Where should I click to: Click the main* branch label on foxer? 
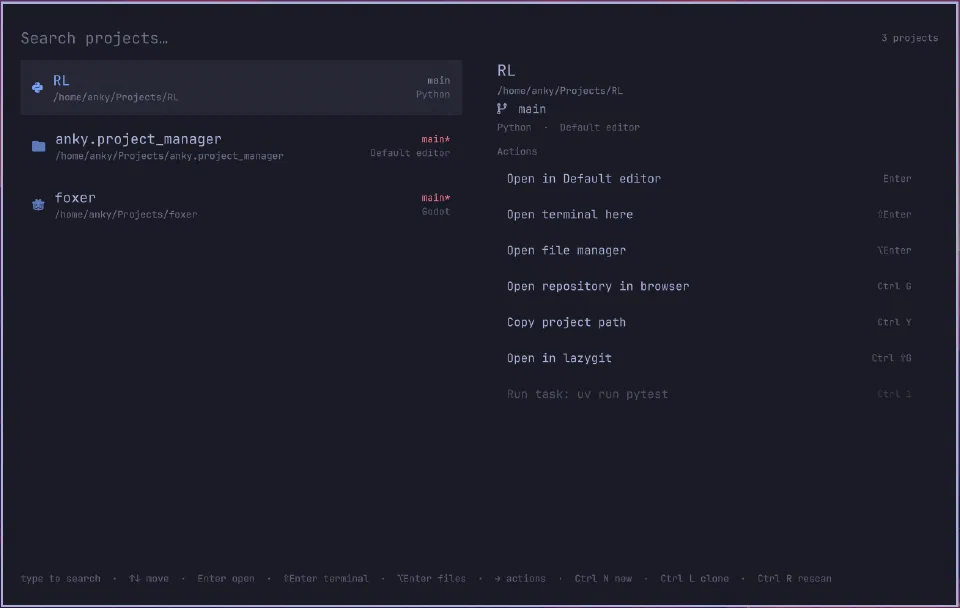point(435,198)
